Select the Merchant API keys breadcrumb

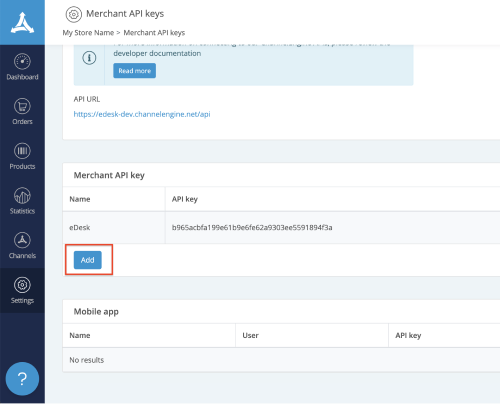154,33
